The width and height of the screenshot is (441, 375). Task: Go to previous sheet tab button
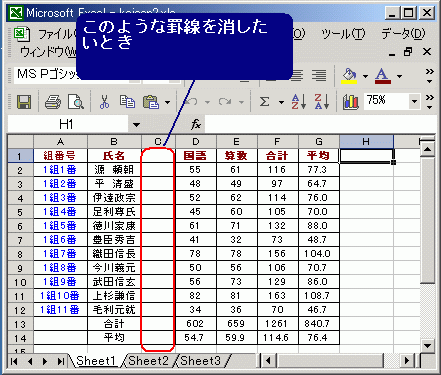click(x=30, y=361)
